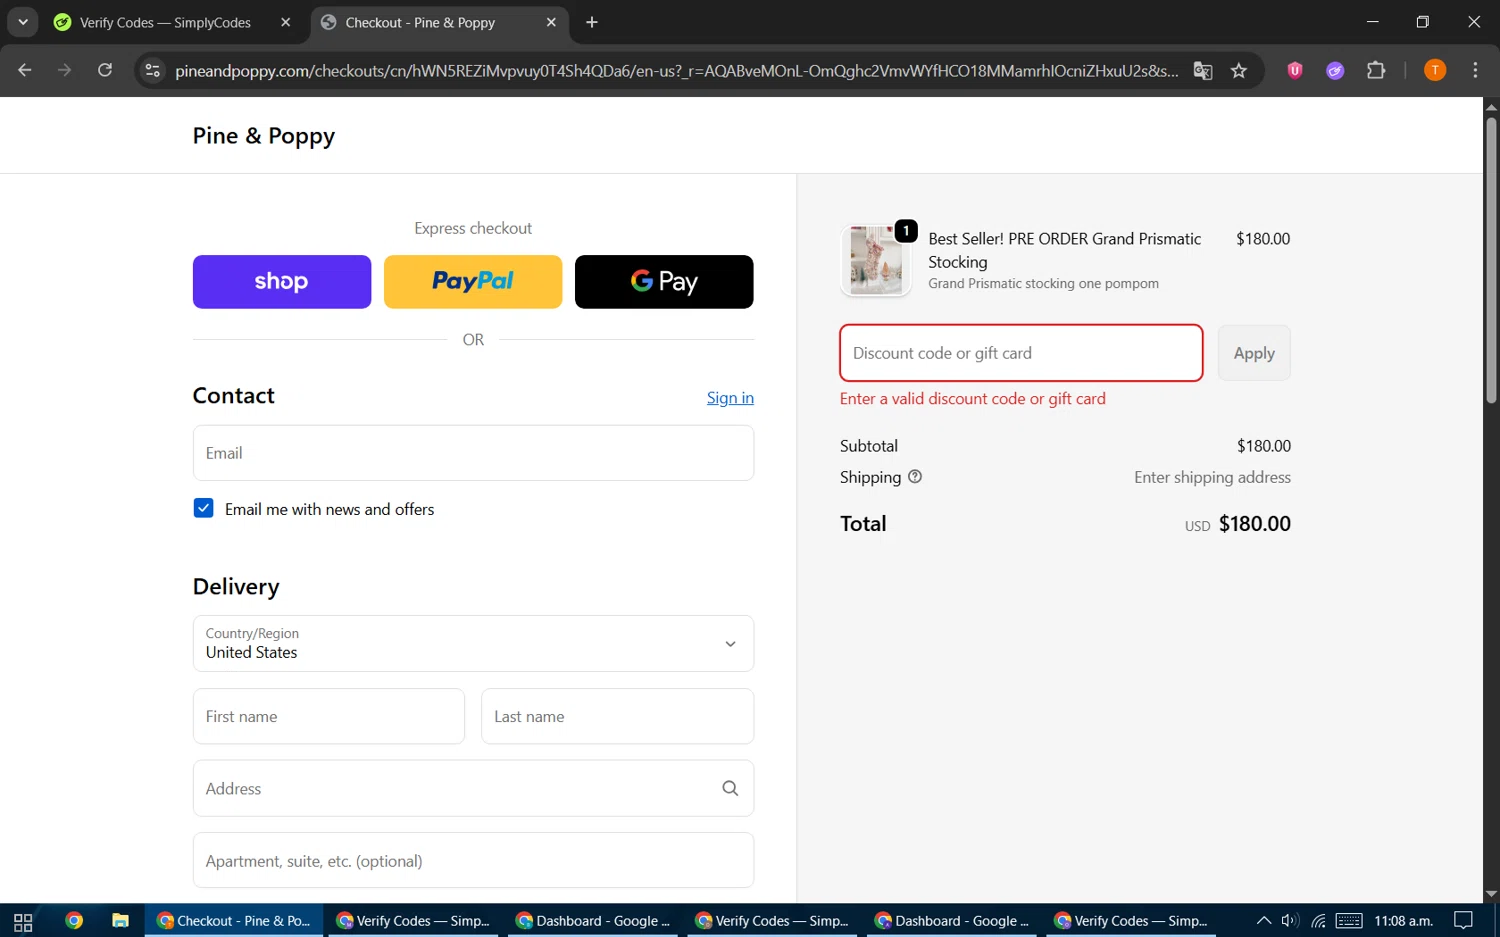Open a new browser tab
This screenshot has height=937, width=1500.
[592, 22]
